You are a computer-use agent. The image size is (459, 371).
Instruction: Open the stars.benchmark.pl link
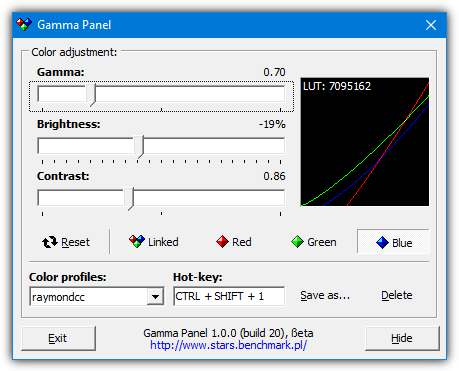coord(228,345)
